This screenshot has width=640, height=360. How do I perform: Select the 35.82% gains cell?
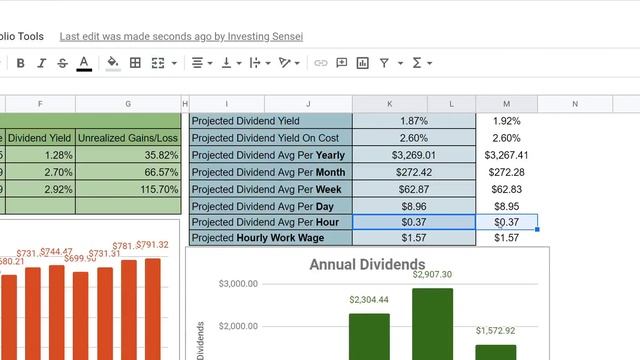[x=128, y=155]
